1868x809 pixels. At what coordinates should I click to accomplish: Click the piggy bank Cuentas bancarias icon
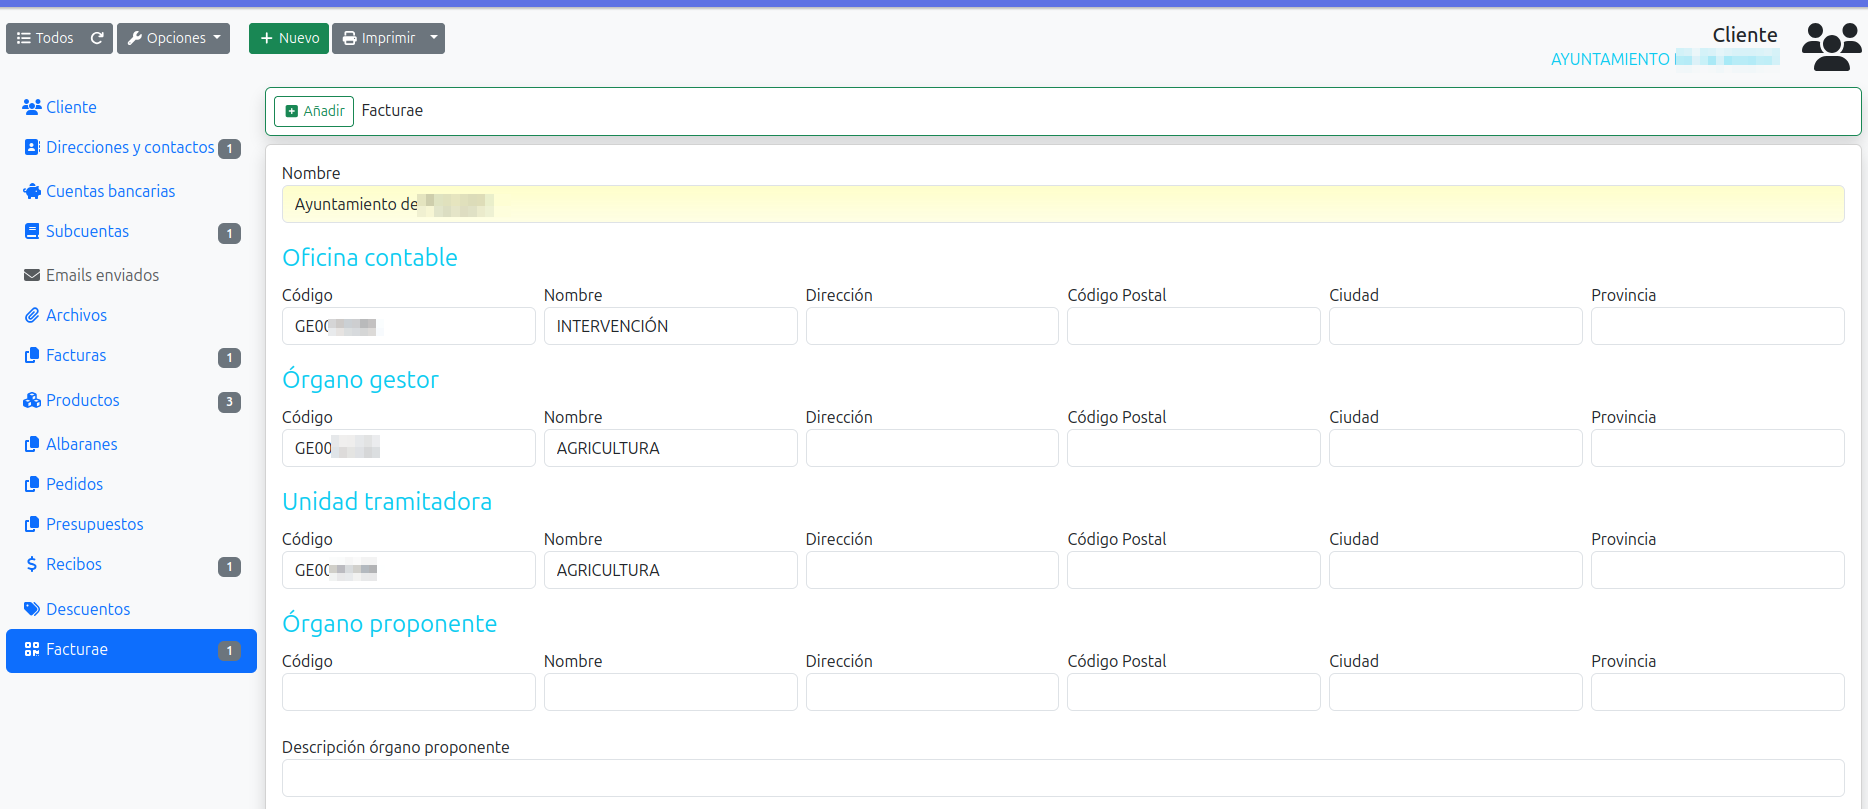(x=32, y=191)
